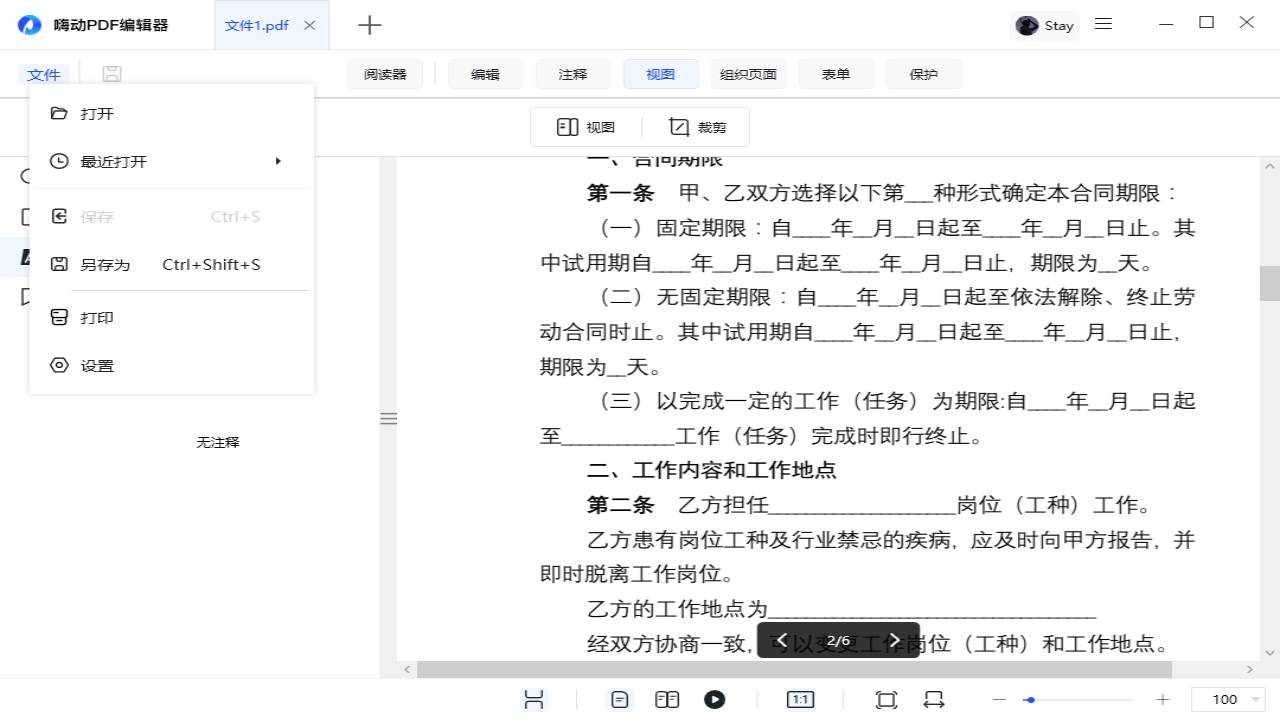1280x720 pixels.
Task: Click the sidebar collapse handle beside document
Action: pos(389,418)
